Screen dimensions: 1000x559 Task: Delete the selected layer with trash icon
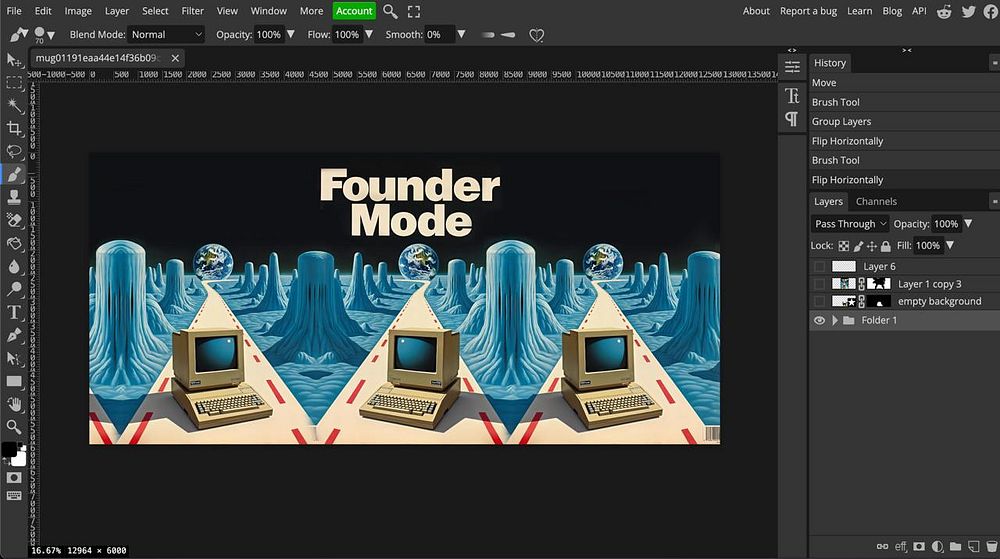click(x=992, y=546)
